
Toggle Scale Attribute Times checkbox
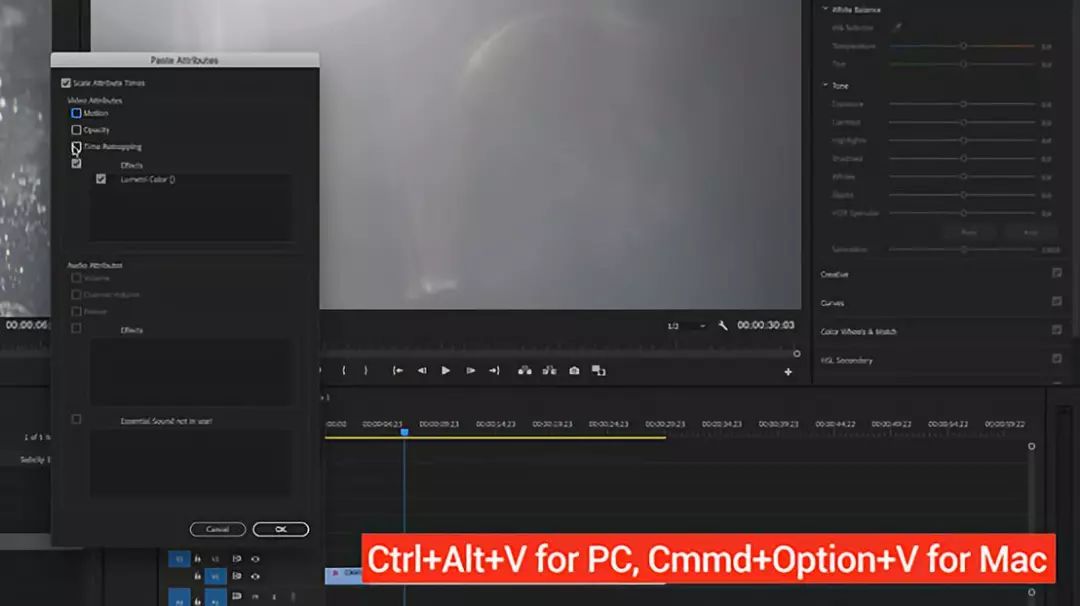[66, 83]
